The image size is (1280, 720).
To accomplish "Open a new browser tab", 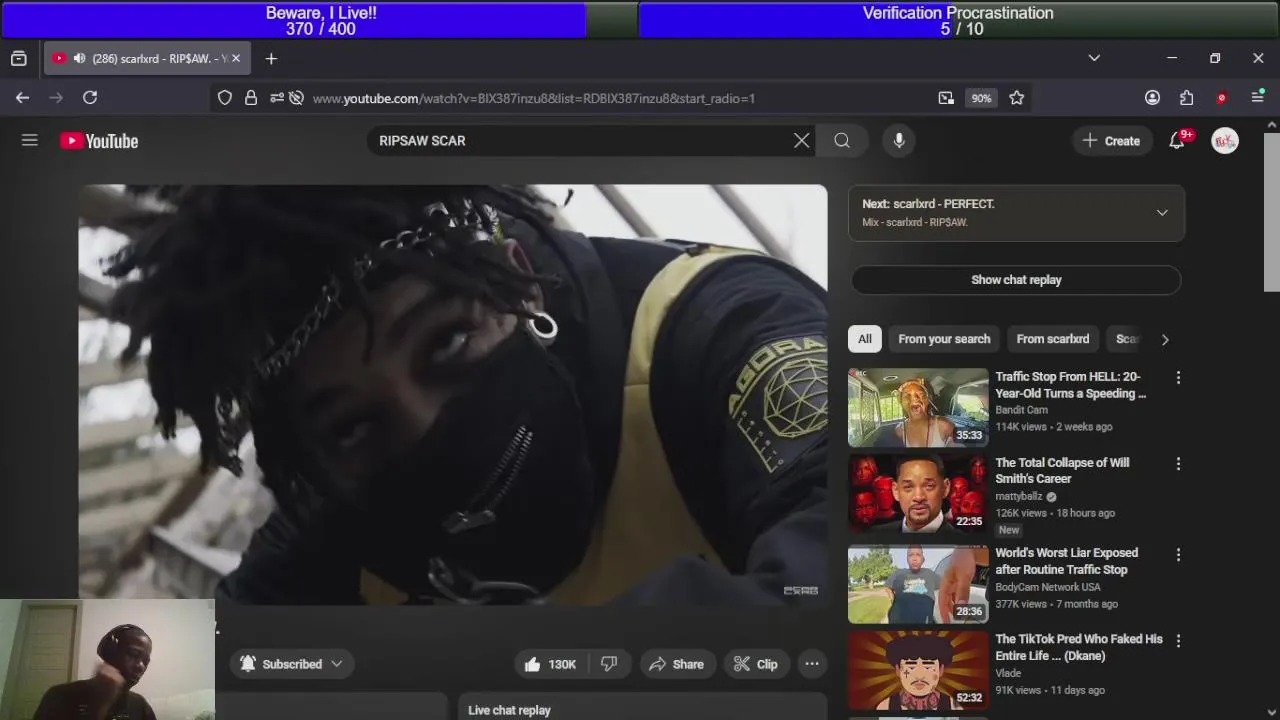I will (271, 59).
